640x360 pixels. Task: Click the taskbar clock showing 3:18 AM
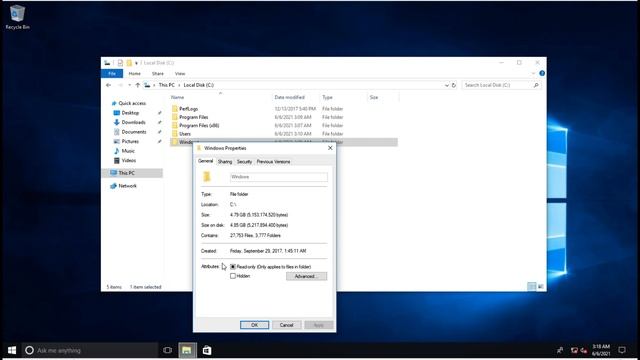click(x=601, y=350)
